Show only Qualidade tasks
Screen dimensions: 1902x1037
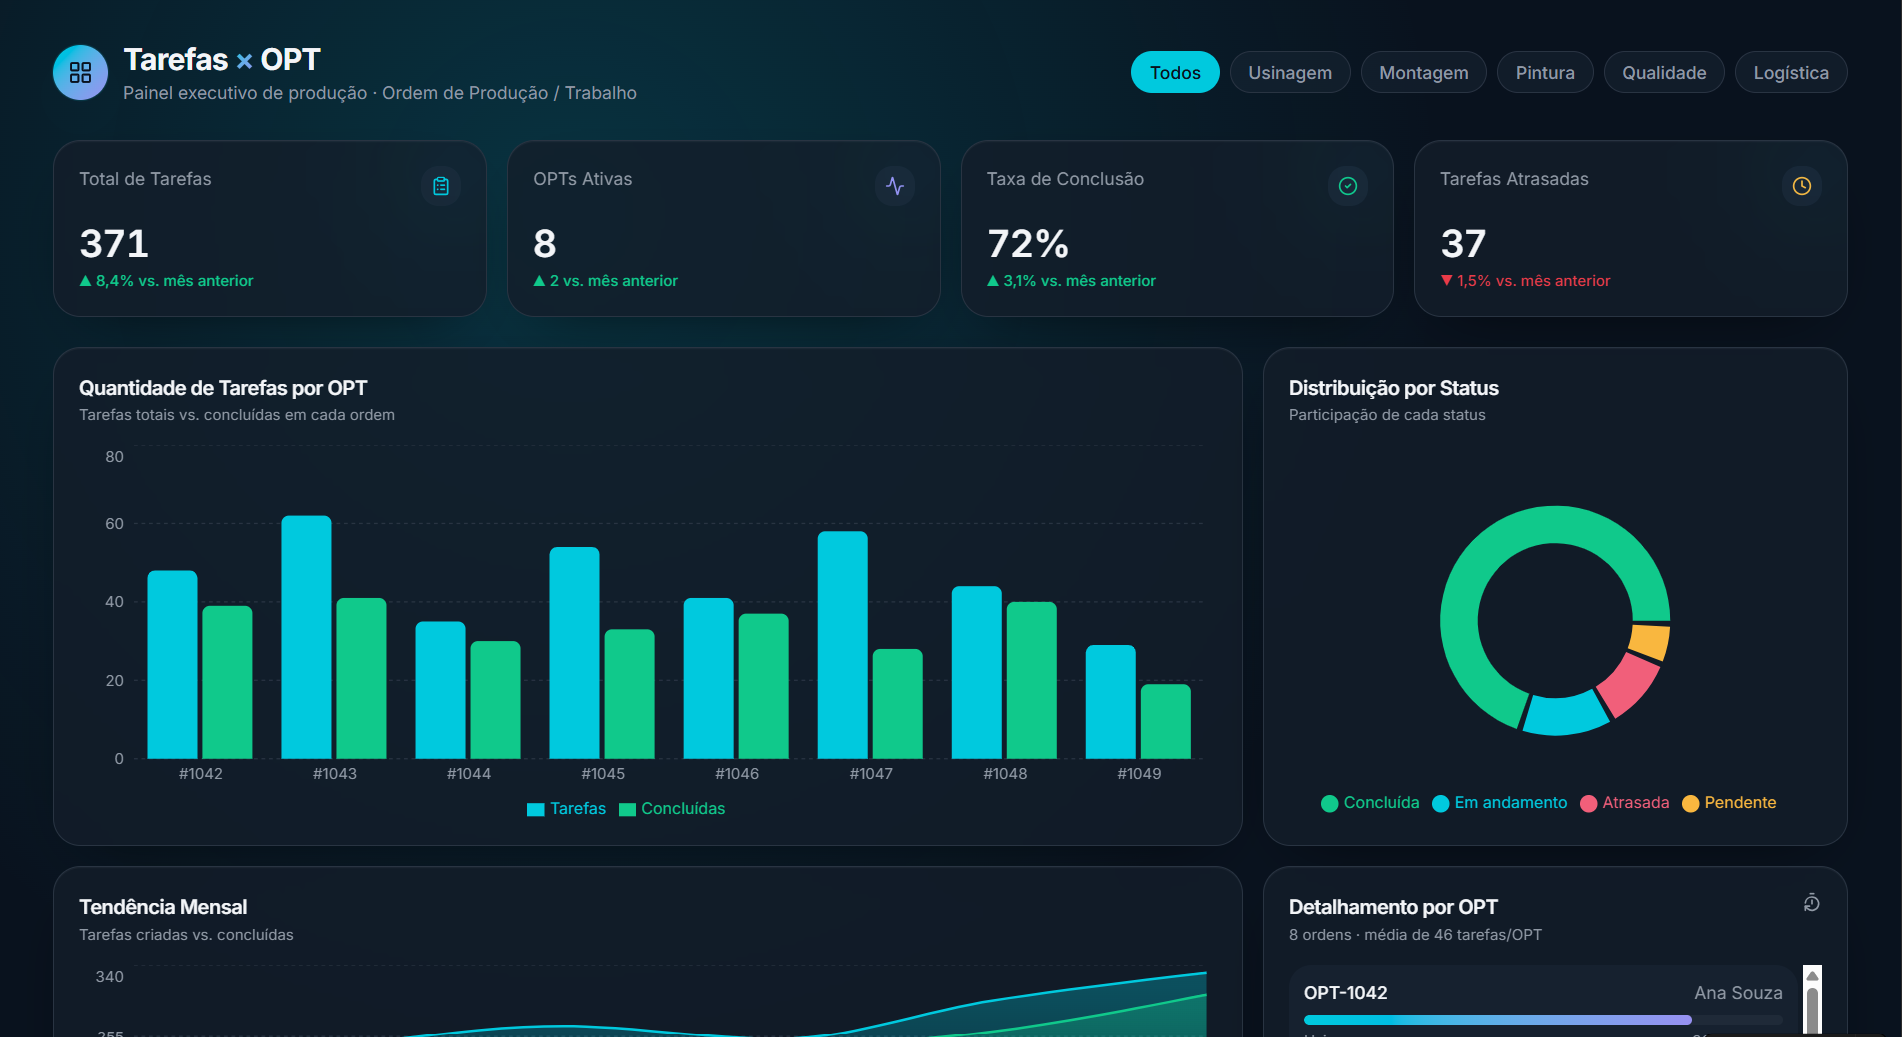click(x=1664, y=72)
